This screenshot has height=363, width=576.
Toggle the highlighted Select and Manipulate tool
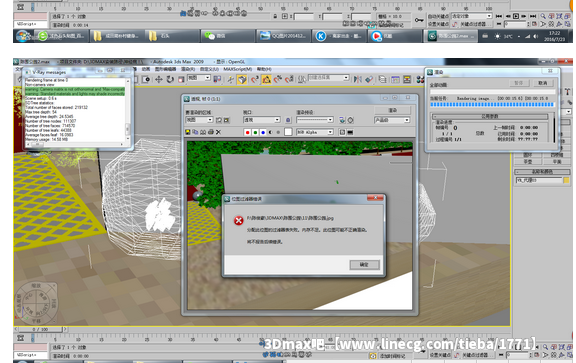click(242, 79)
